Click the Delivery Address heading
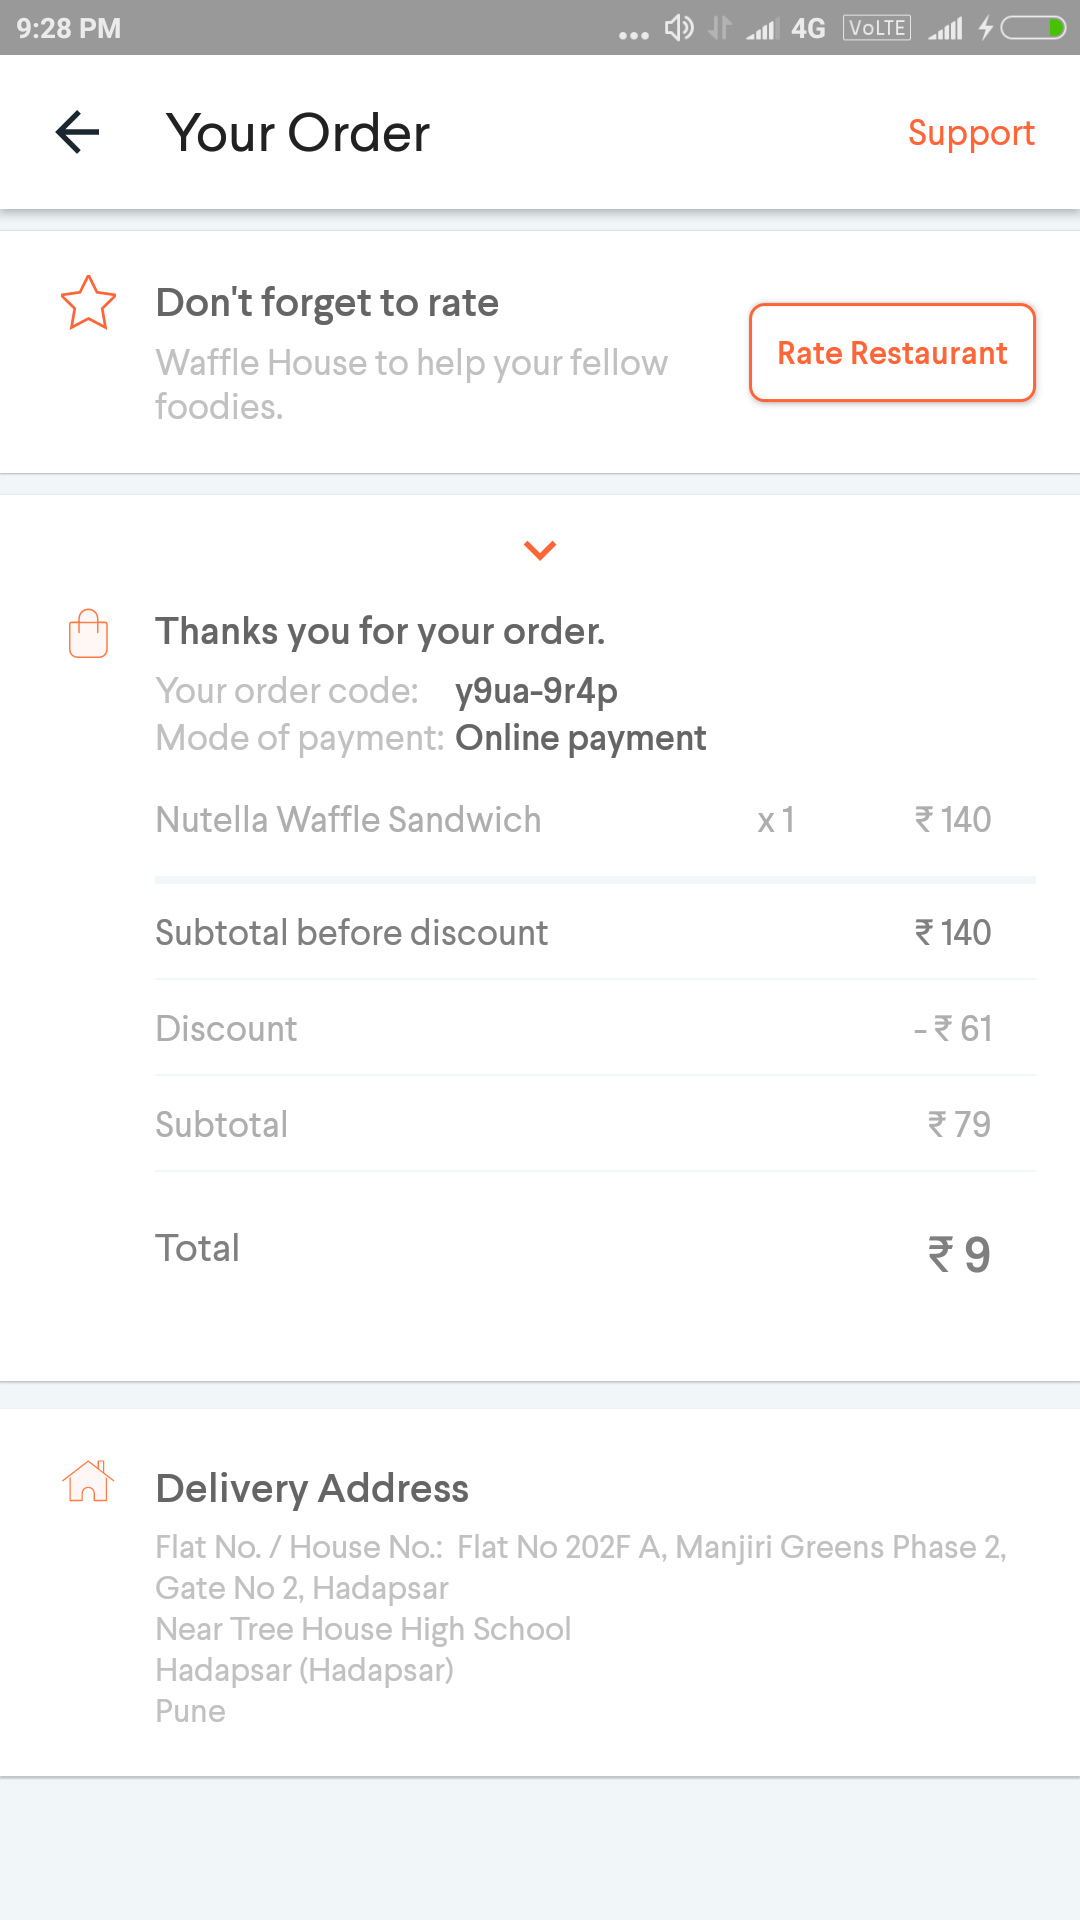The image size is (1080, 1920). coord(312,1488)
